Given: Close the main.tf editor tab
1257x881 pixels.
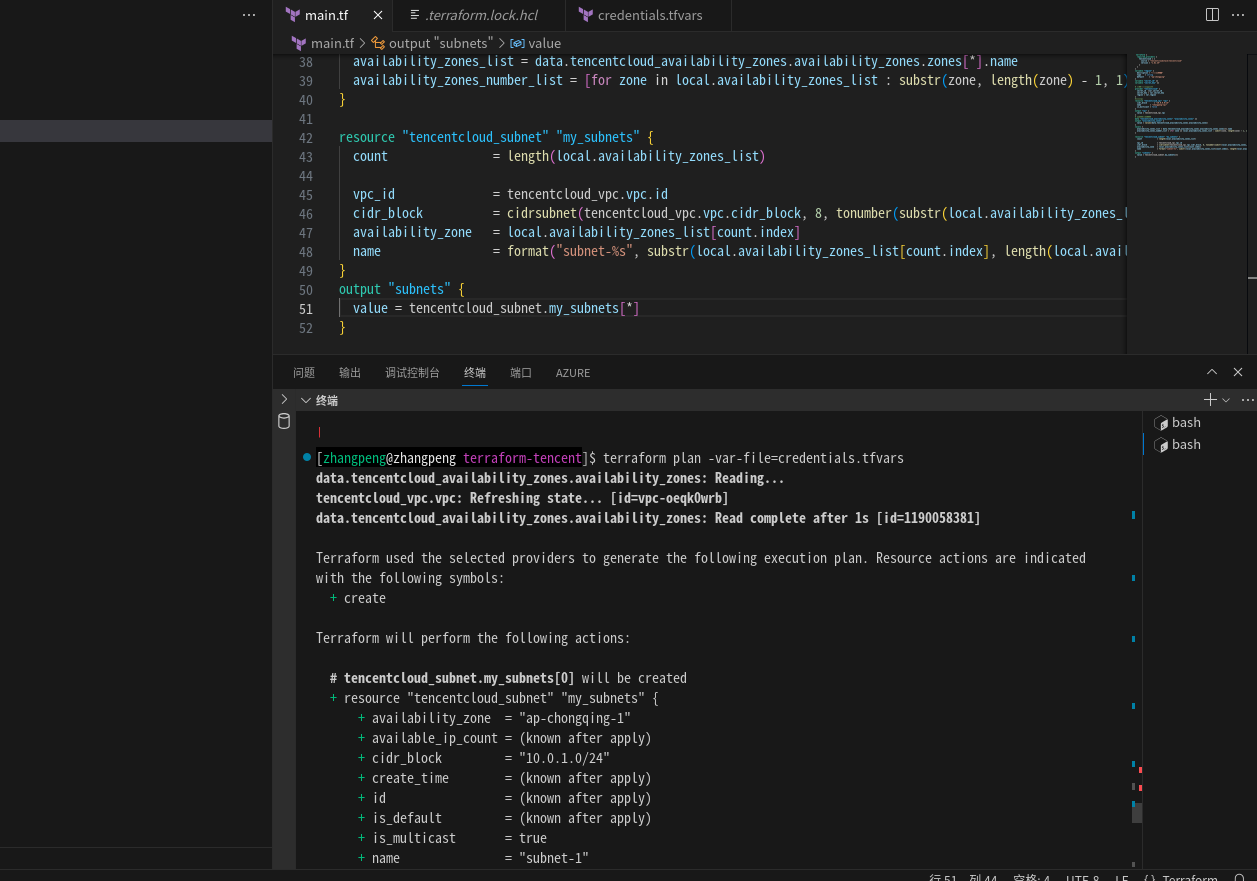Looking at the screenshot, I should pyautogui.click(x=377, y=15).
